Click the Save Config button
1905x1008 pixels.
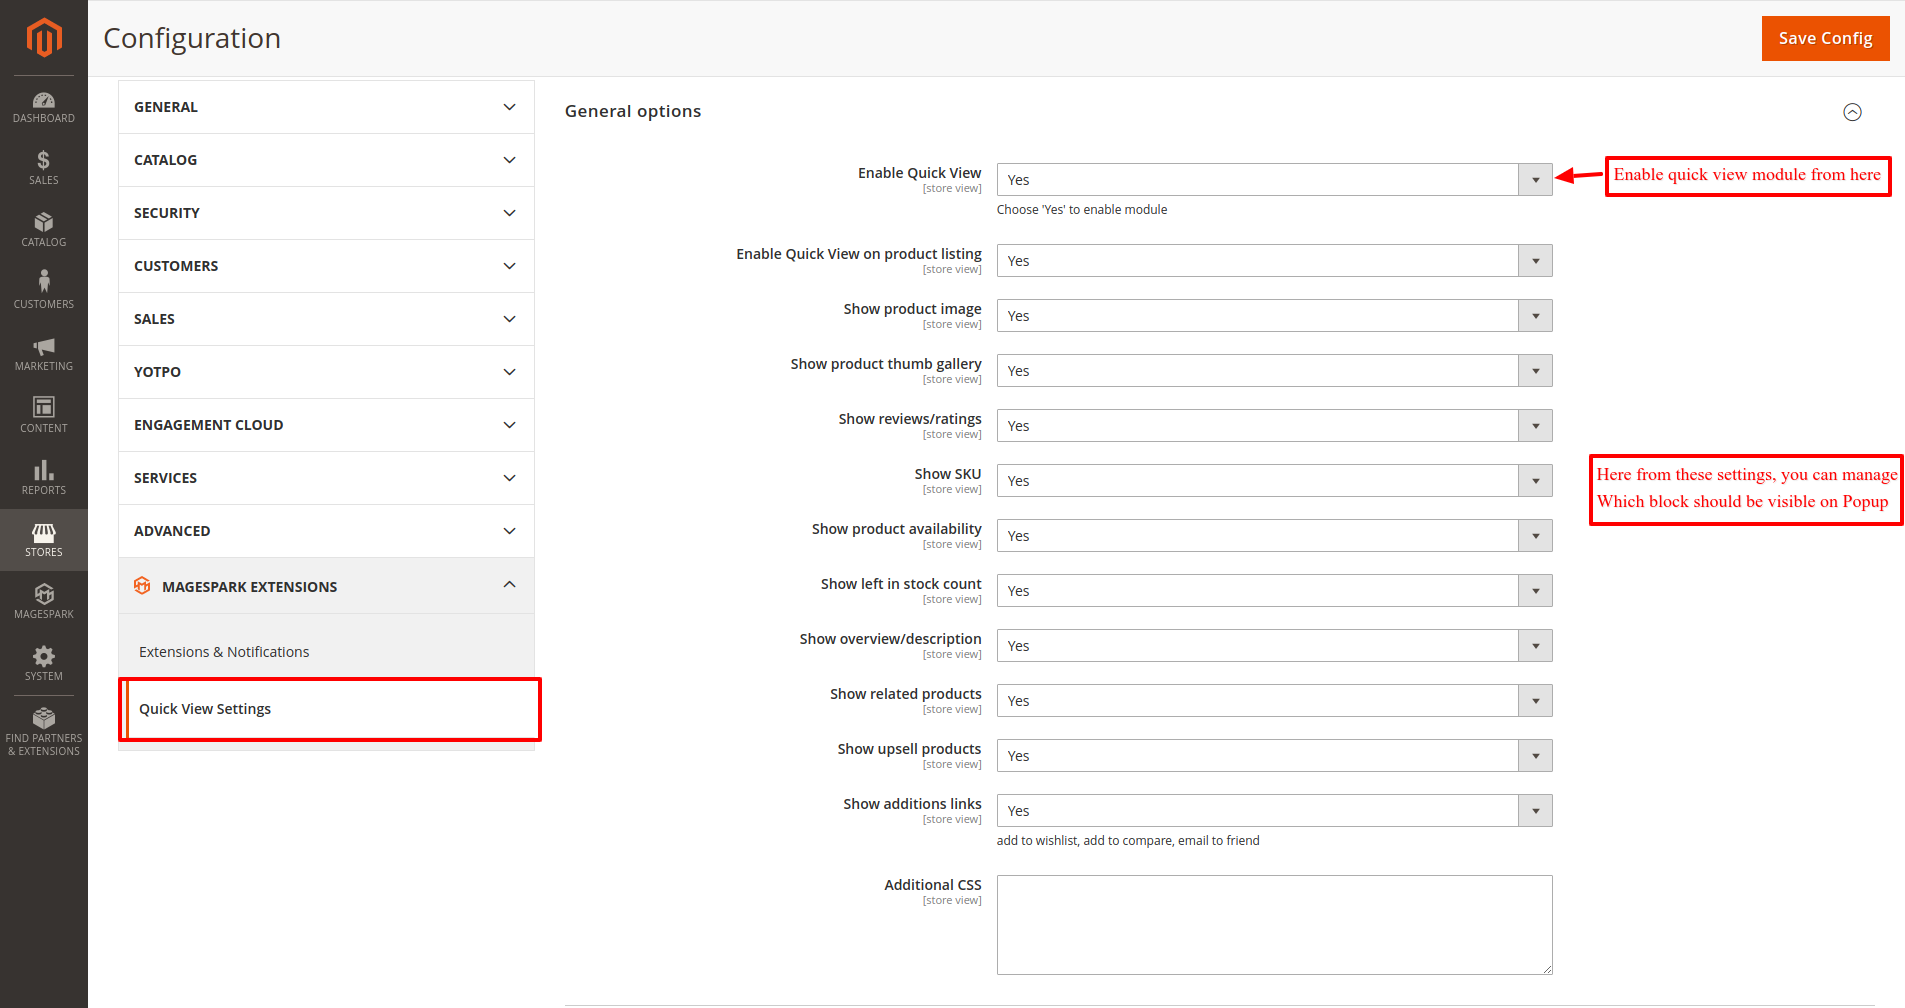coord(1825,38)
